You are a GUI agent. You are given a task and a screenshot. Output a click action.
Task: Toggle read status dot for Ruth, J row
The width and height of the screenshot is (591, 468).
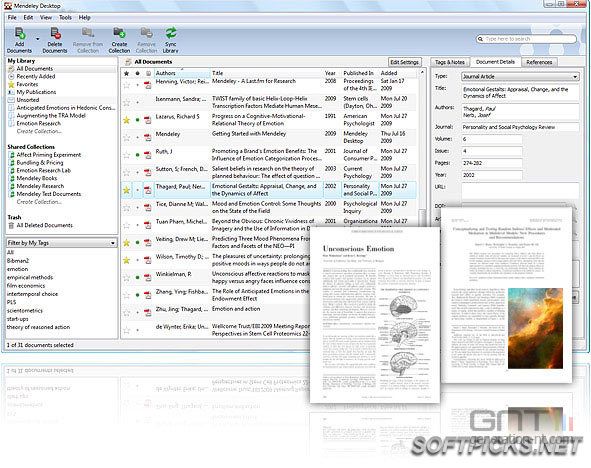click(x=138, y=155)
